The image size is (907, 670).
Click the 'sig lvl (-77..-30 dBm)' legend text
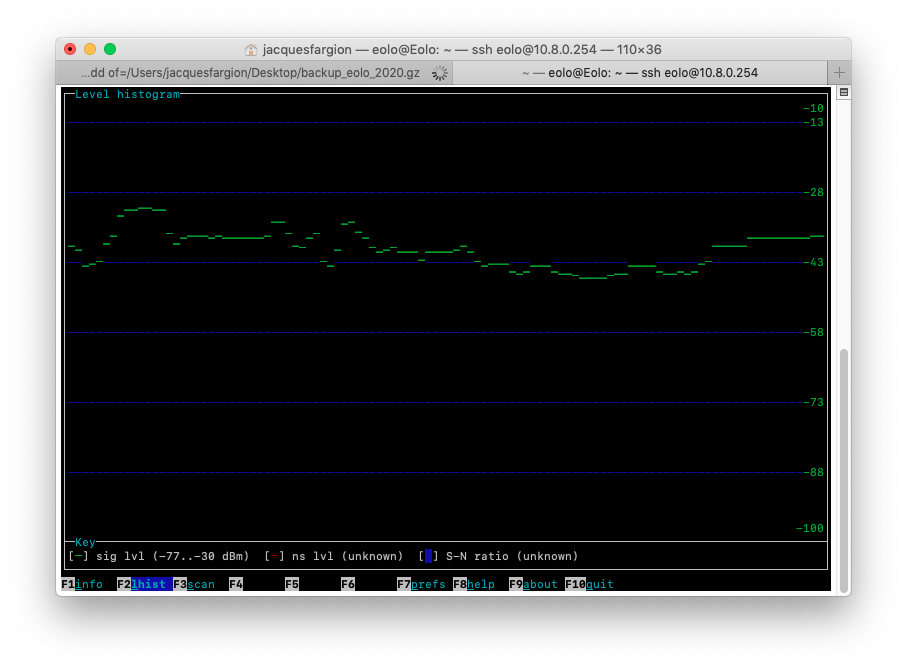(x=172, y=557)
